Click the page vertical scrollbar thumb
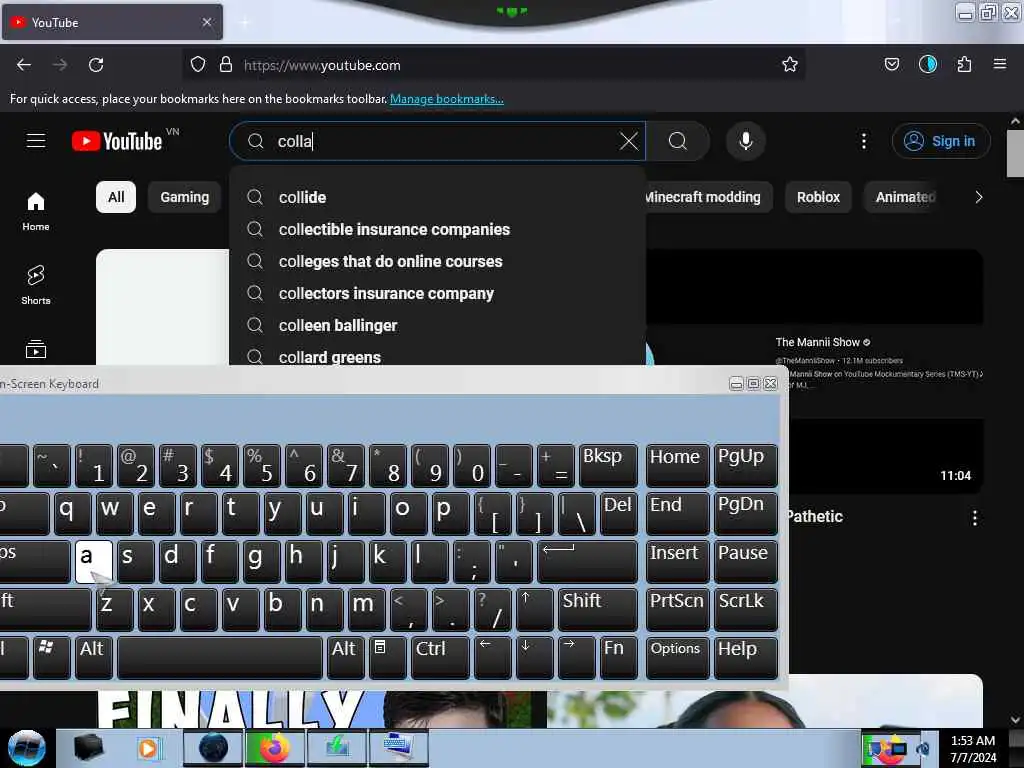 1015,153
